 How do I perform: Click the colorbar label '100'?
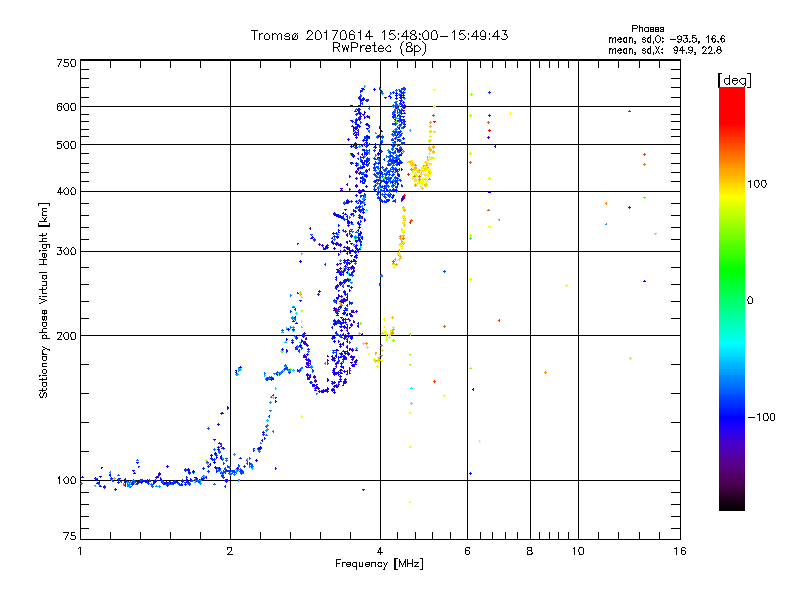[757, 184]
